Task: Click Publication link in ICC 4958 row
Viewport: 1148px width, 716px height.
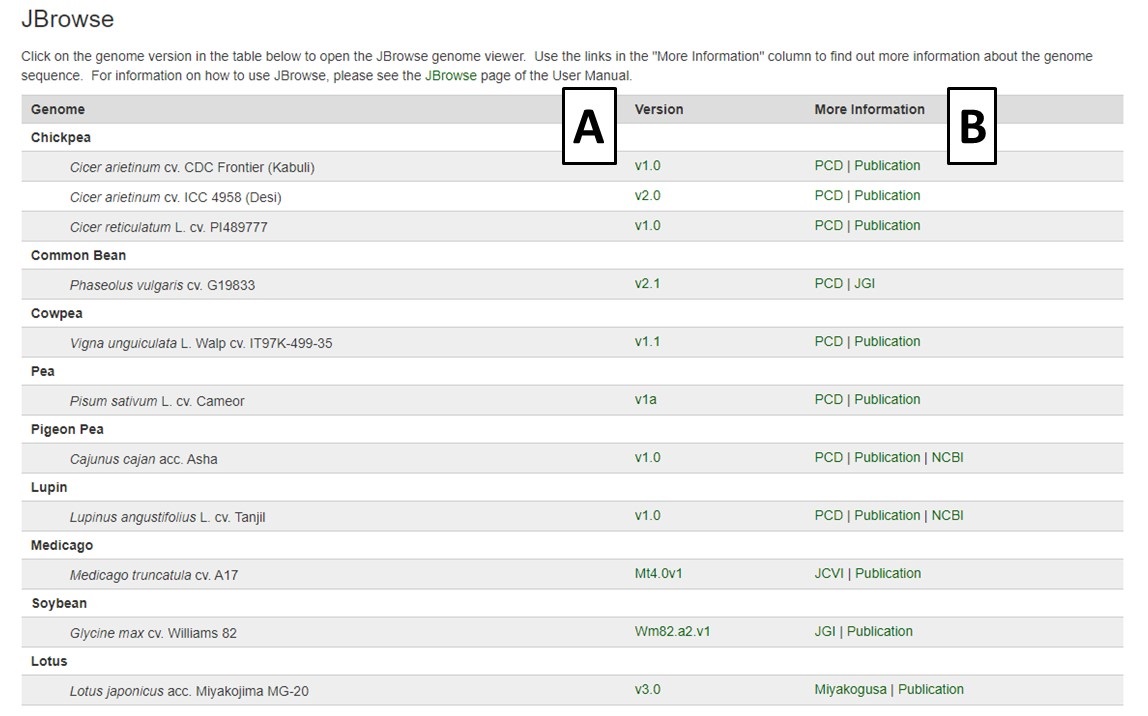Action: [887, 195]
